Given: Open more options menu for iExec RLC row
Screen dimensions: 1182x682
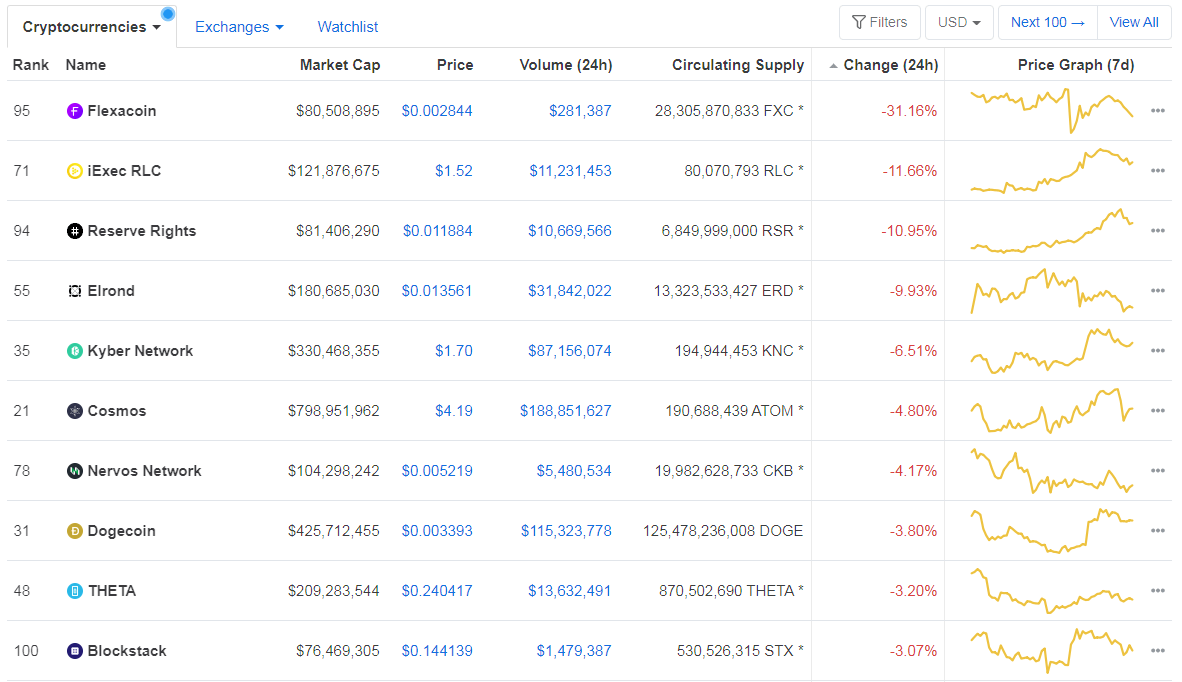Looking at the screenshot, I should 1158,171.
